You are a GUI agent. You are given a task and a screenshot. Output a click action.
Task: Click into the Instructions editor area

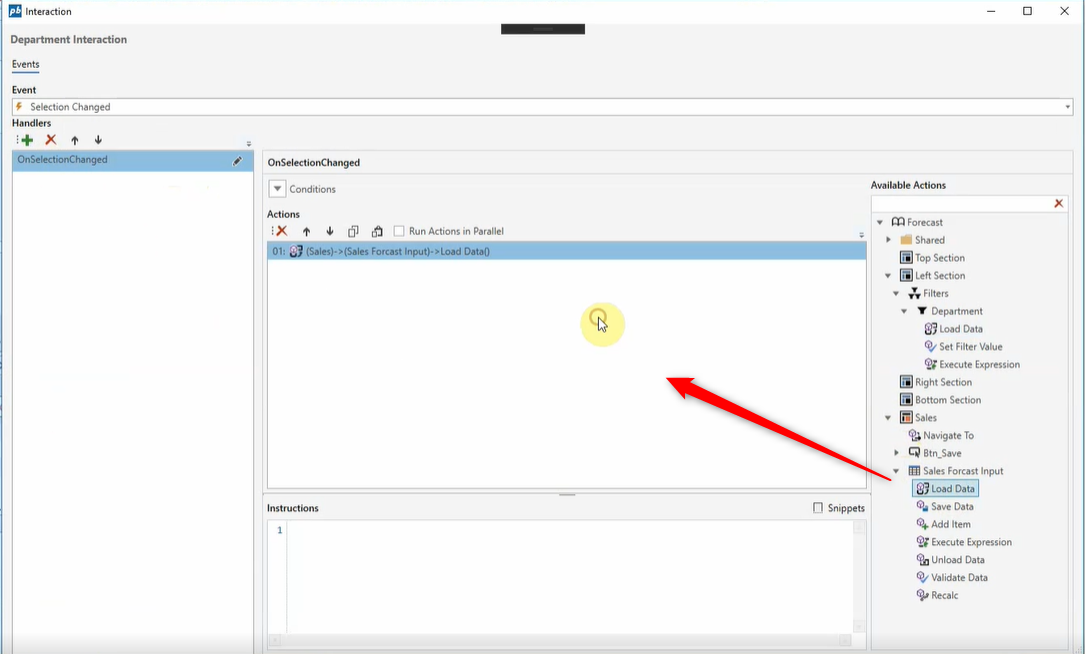(x=570, y=580)
